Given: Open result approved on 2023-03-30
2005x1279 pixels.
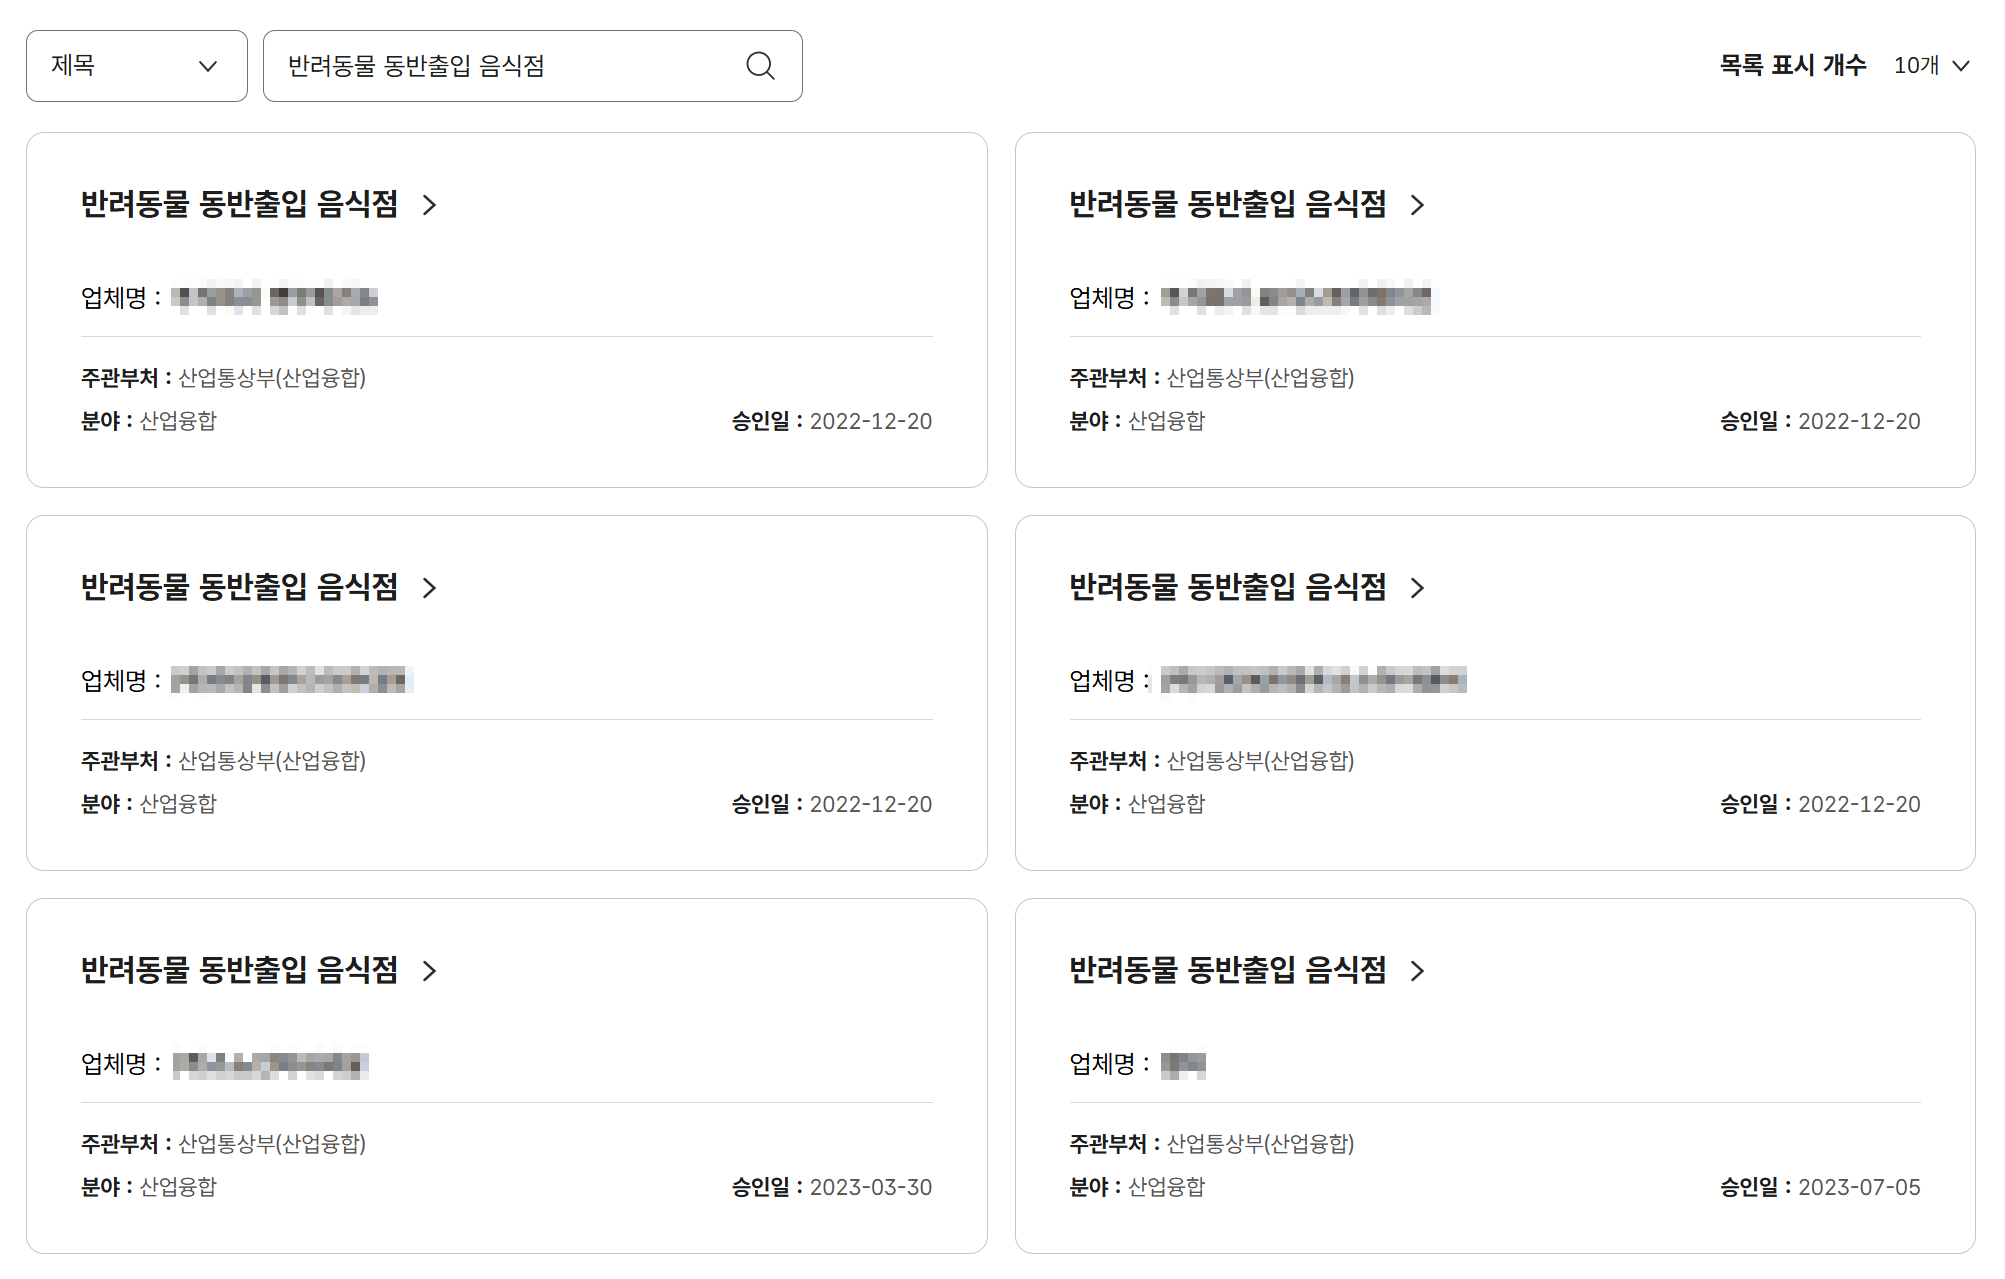Looking at the screenshot, I should pos(240,970).
